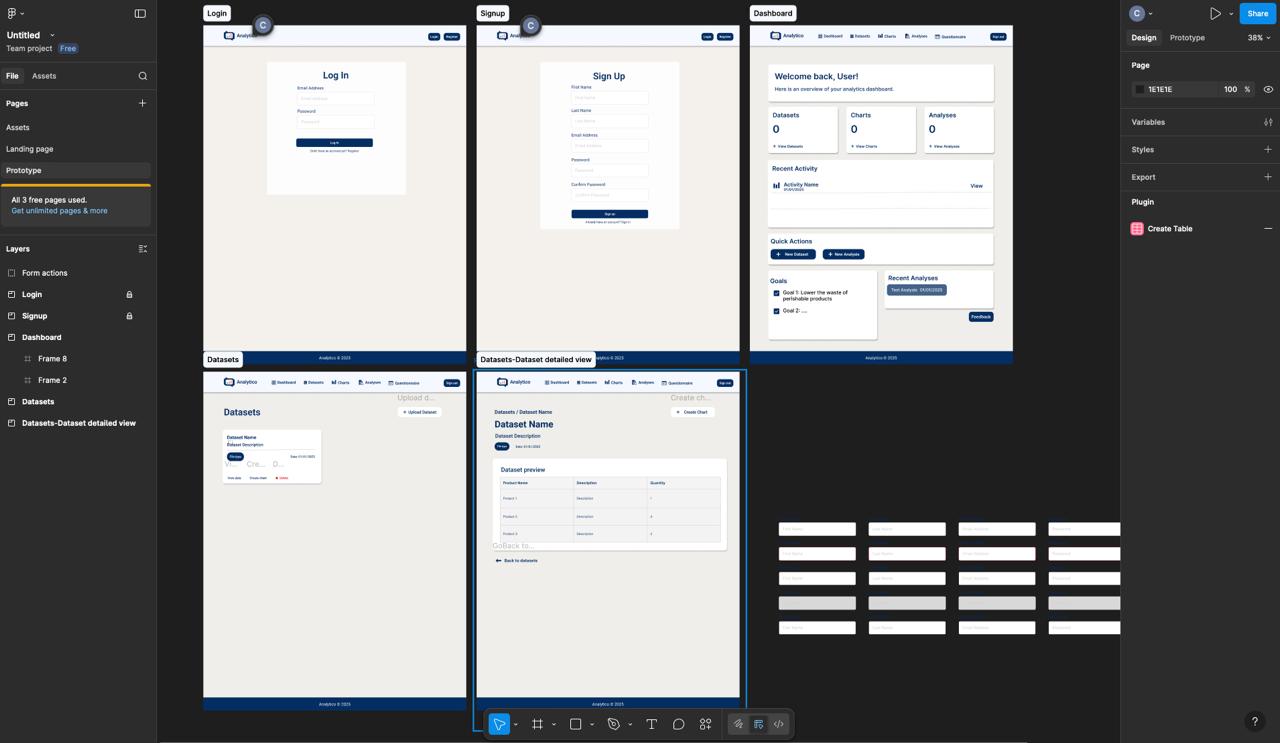This screenshot has height=743, width=1280.
Task: Open the 38% zoom dropdown
Action: tap(1259, 38)
